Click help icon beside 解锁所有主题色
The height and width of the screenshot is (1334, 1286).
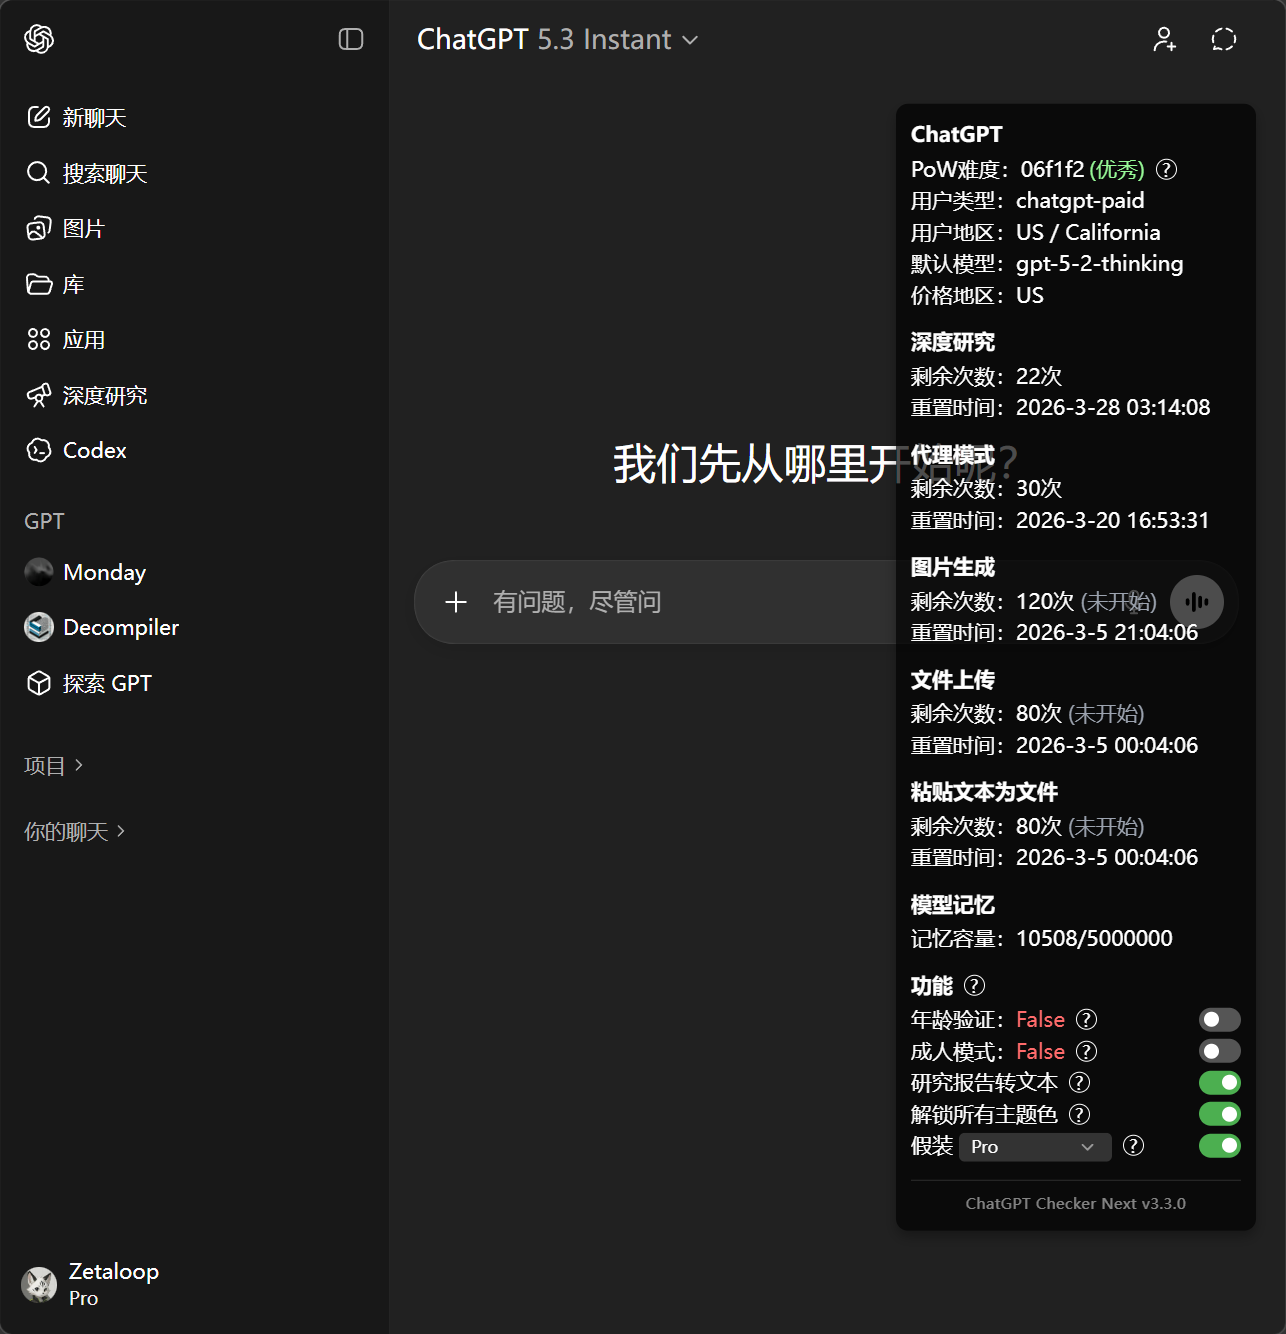[1079, 1114]
